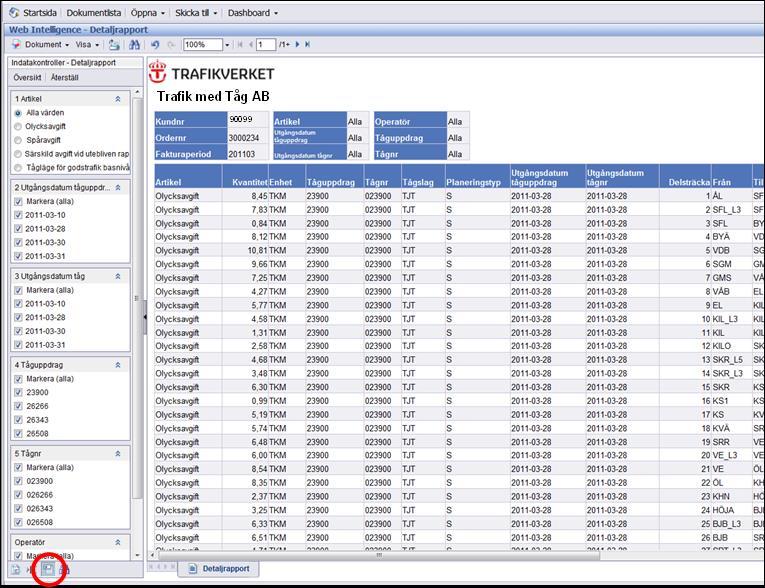Toggle 2011-03-31 under Utgångsdatum tåguppdrag
The height and width of the screenshot is (588, 765).
pos(18,256)
